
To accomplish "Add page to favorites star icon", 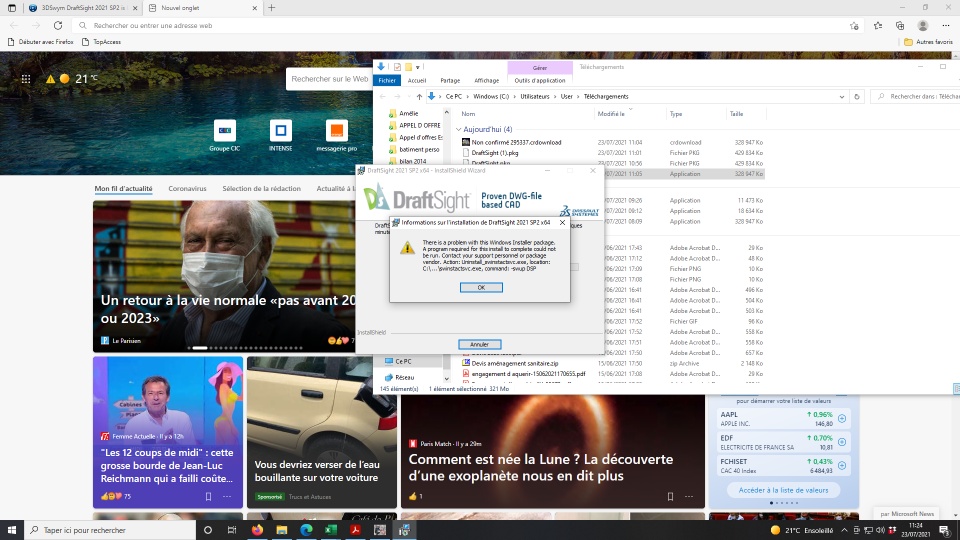I will pyautogui.click(x=854, y=26).
